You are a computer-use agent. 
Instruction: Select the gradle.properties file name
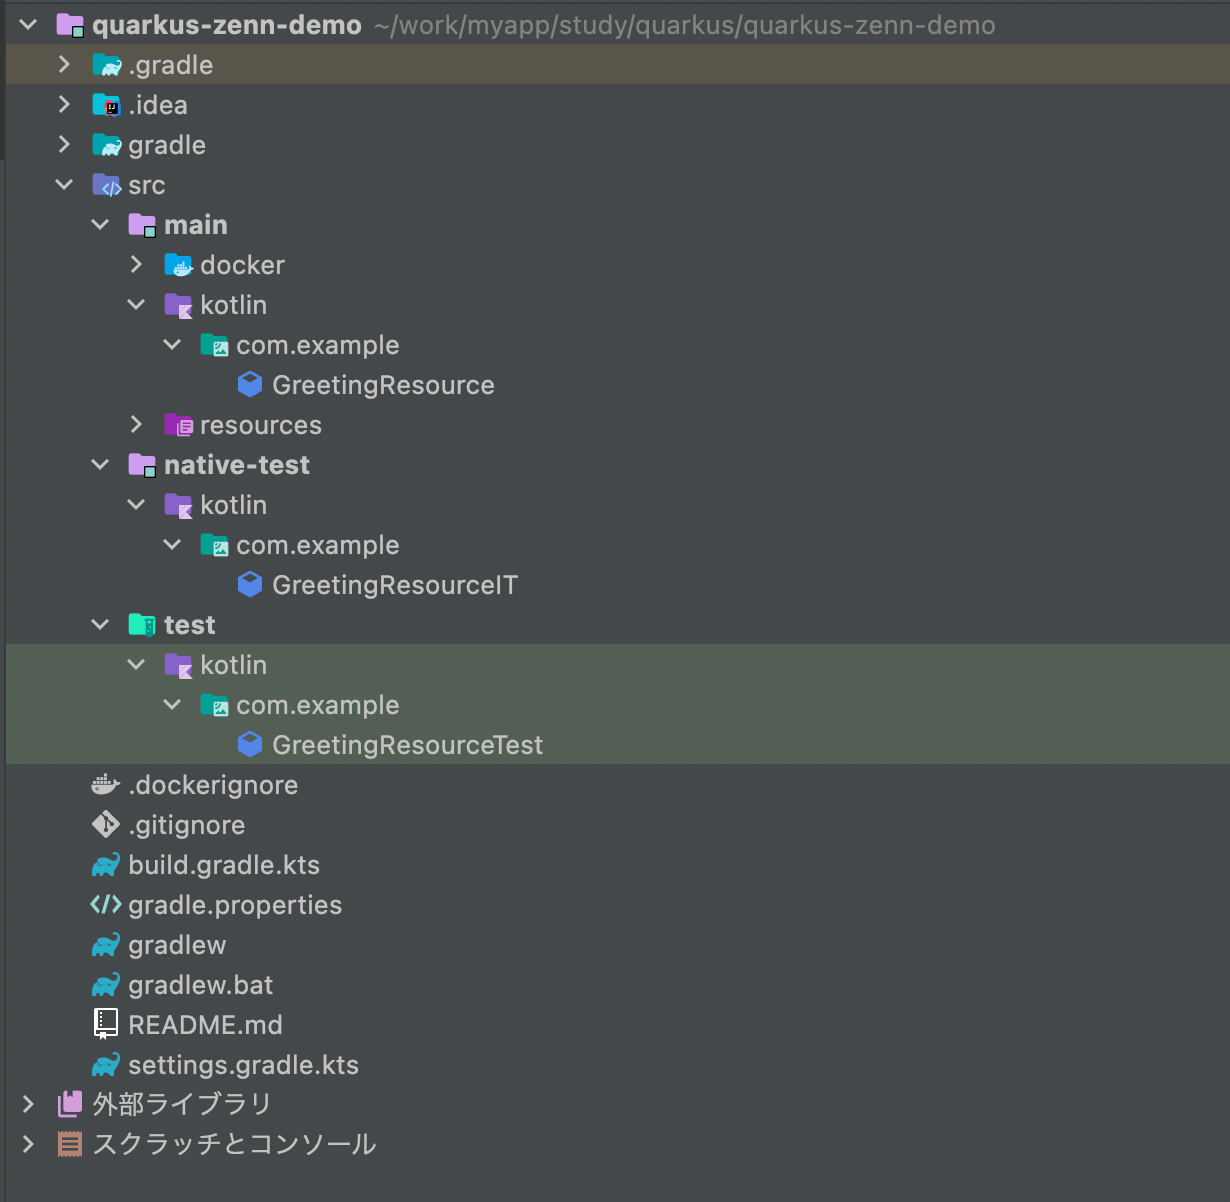(x=235, y=905)
